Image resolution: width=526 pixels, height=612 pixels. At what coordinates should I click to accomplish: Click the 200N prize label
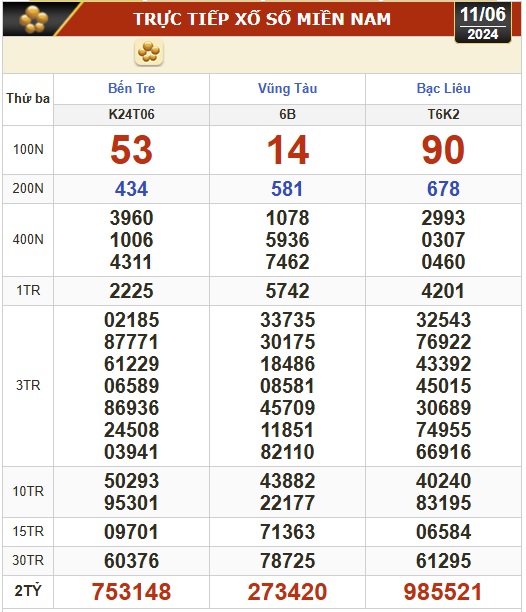(x=28, y=189)
